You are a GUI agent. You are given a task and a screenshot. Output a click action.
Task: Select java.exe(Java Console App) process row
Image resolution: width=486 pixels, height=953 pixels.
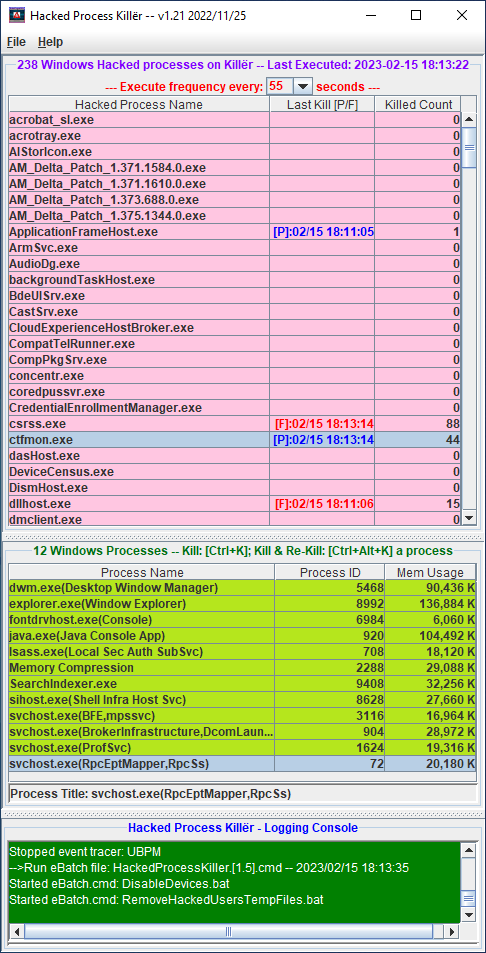[242, 636]
